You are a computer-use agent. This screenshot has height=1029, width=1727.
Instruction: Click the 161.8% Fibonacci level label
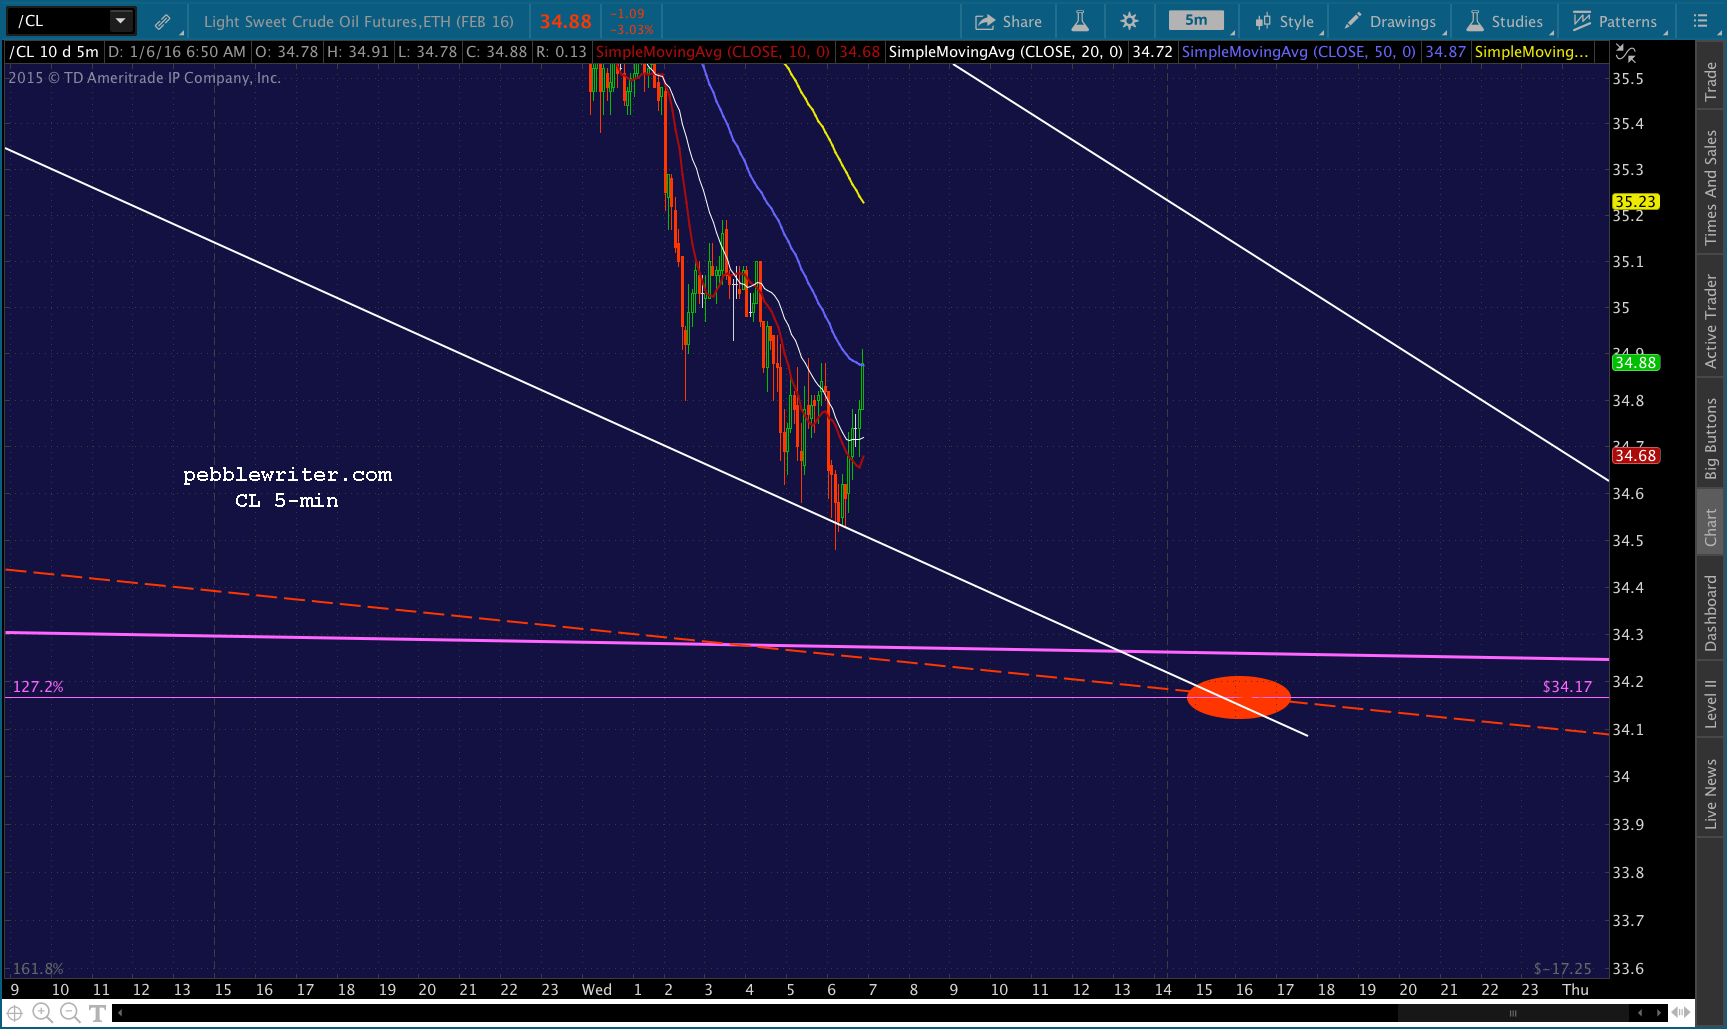click(38, 969)
